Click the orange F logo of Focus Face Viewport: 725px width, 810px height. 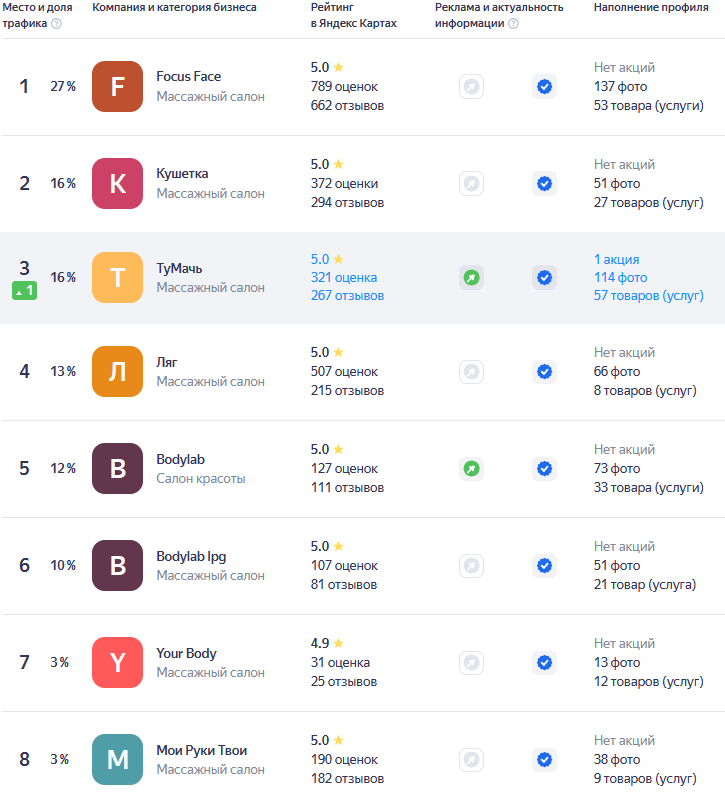(x=117, y=87)
